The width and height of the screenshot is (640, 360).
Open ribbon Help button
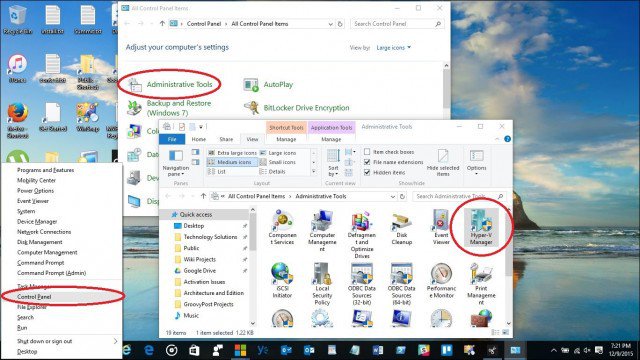pyautogui.click(x=507, y=139)
